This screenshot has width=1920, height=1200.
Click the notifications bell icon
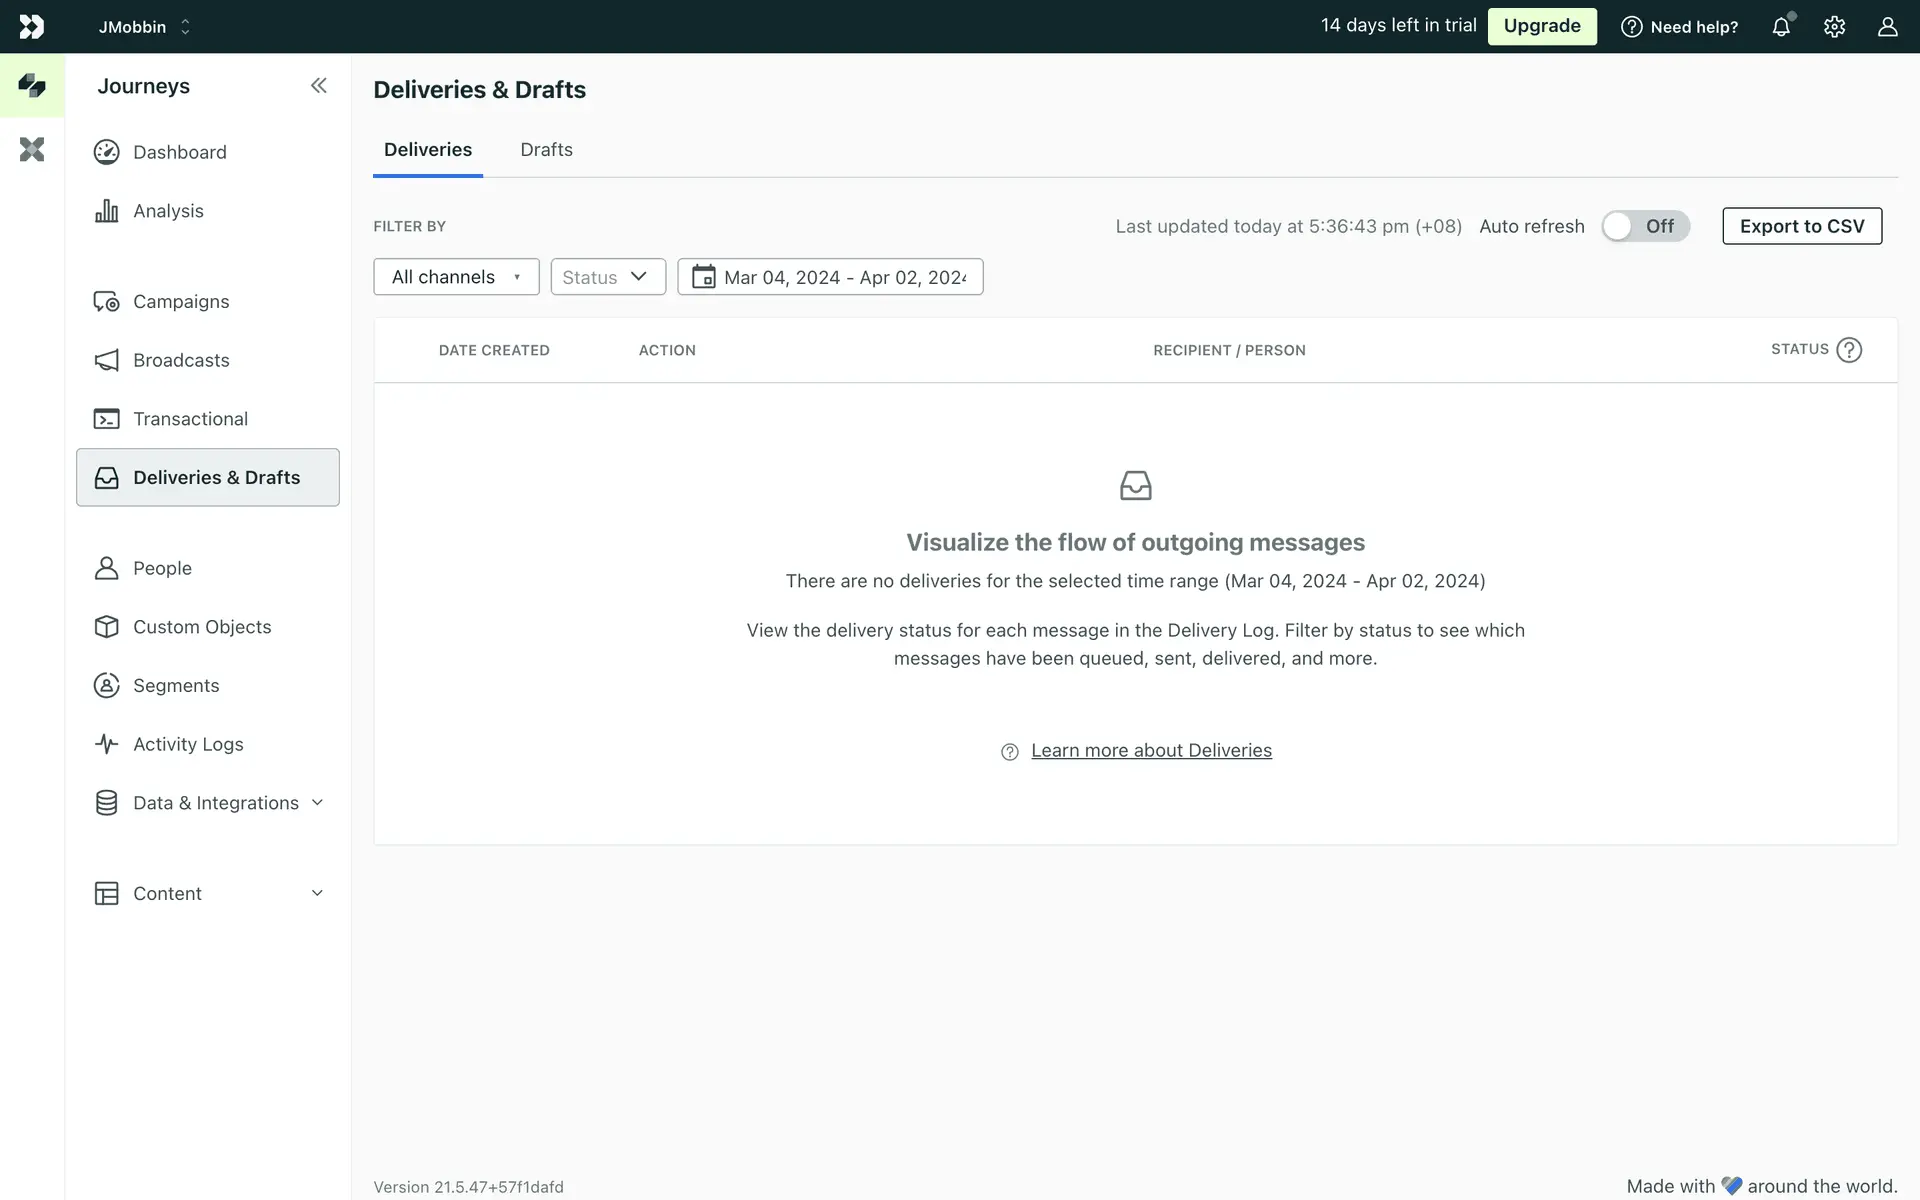point(1781,27)
